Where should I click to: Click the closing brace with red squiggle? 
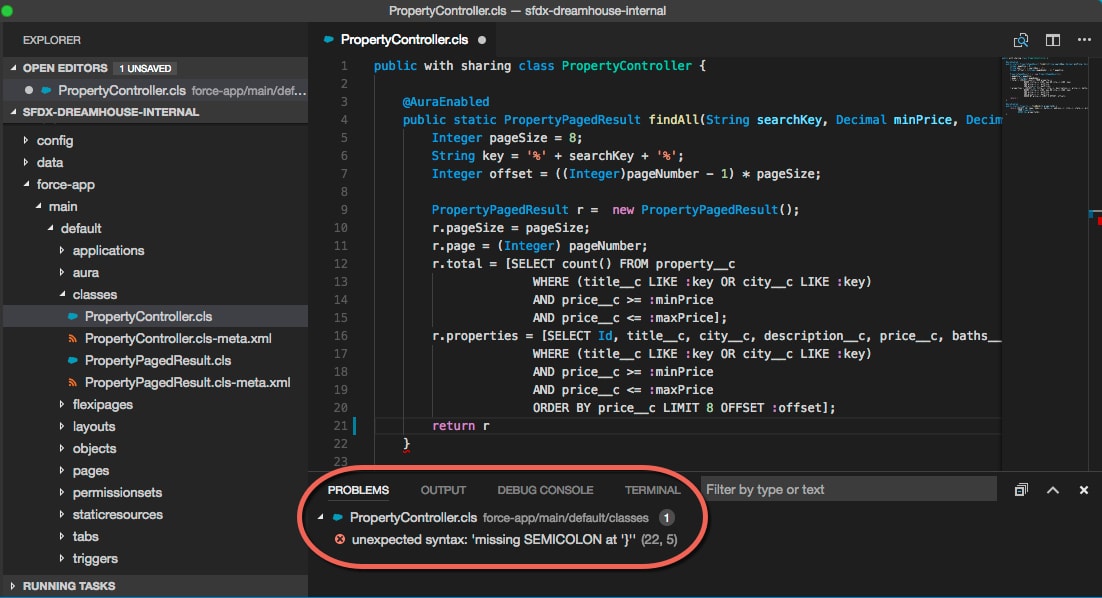coord(406,443)
